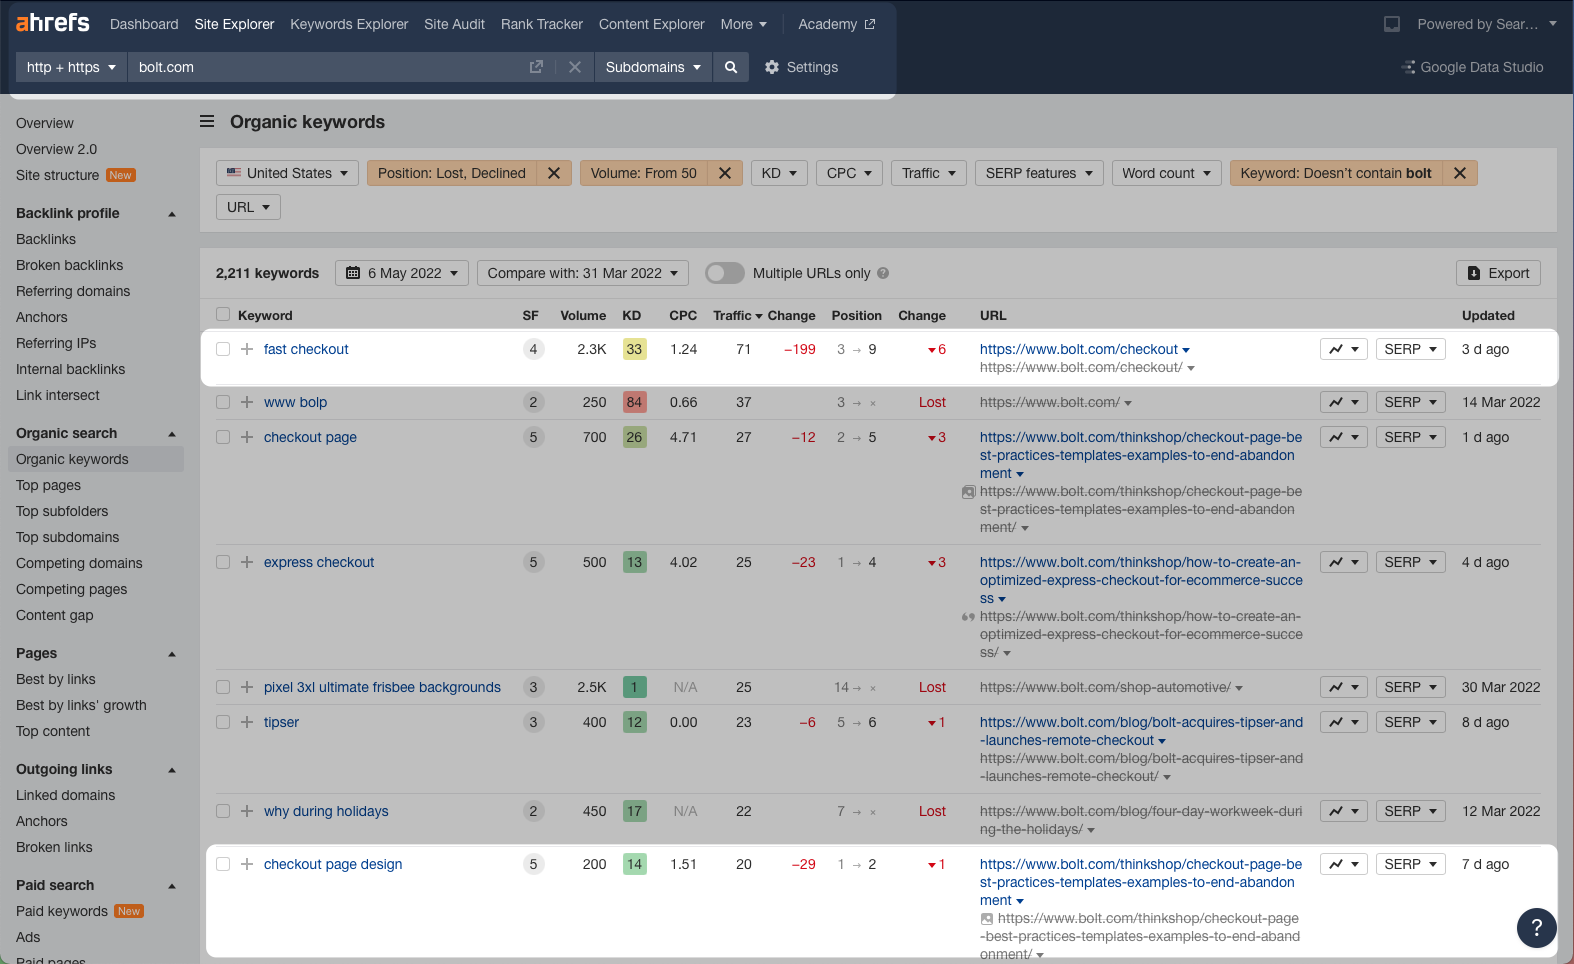Image resolution: width=1574 pixels, height=964 pixels.
Task: Remove the Keyword doesn't contain bolt filter
Action: click(x=1460, y=173)
